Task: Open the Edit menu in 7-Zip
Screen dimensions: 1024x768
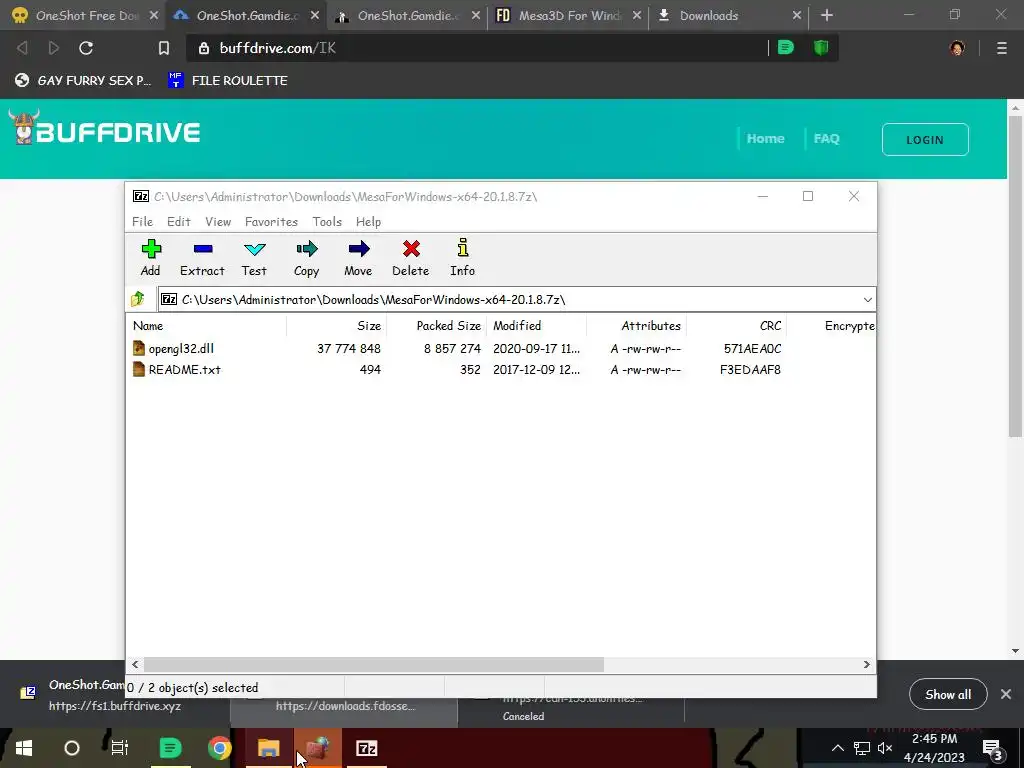Action: pyautogui.click(x=178, y=221)
